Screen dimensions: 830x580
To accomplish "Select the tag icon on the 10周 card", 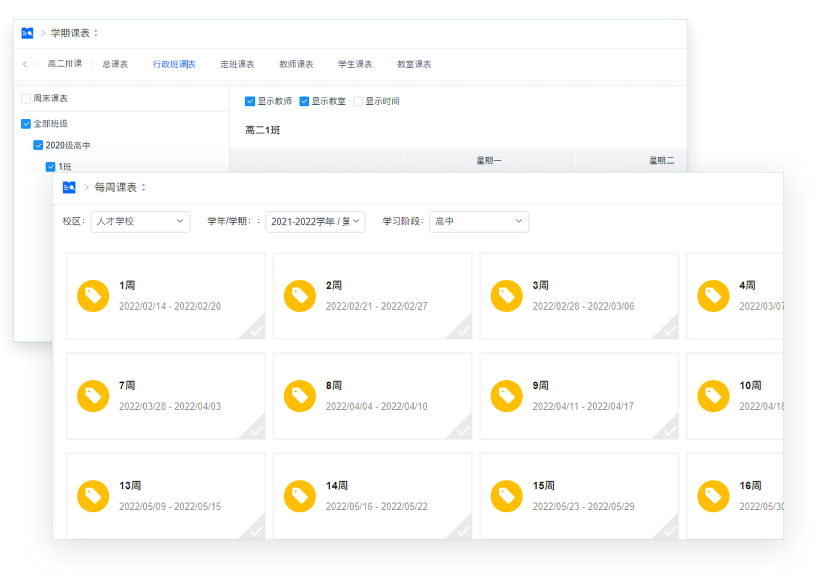I will tap(713, 395).
